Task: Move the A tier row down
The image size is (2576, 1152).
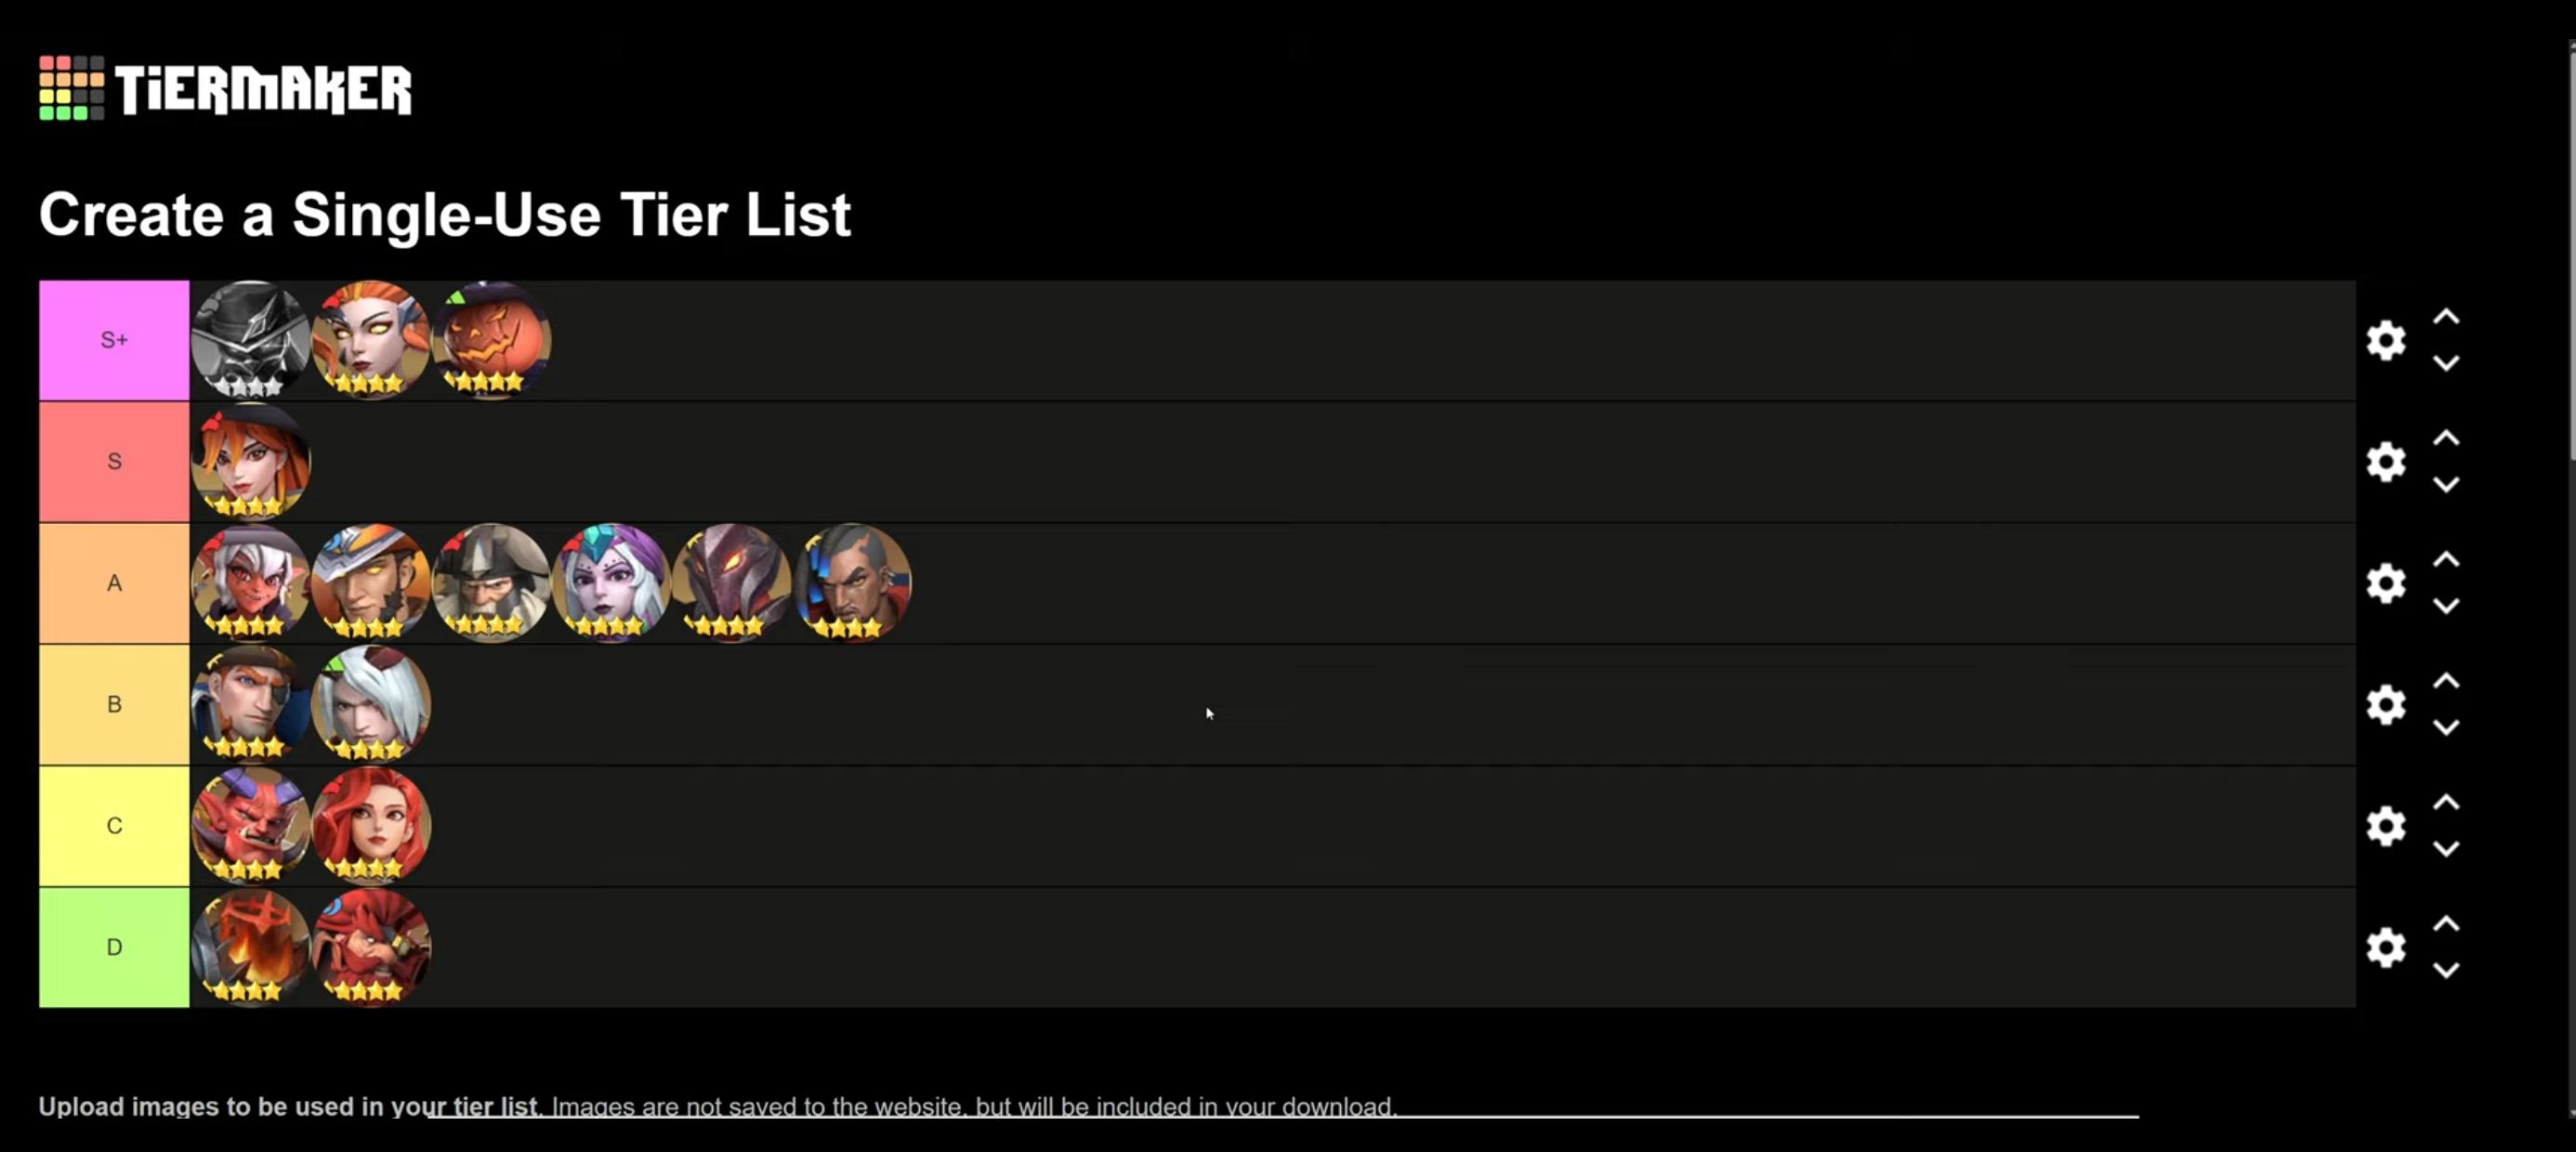Action: [2446, 606]
